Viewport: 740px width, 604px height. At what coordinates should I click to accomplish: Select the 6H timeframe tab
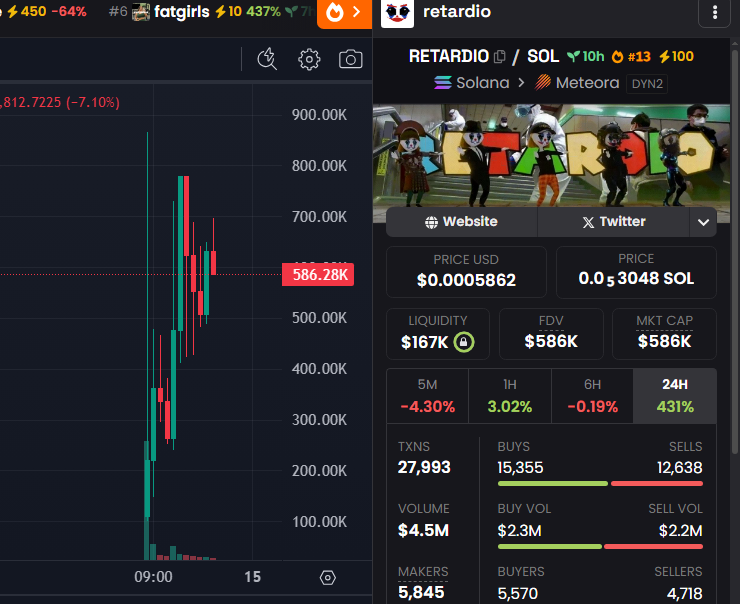592,396
